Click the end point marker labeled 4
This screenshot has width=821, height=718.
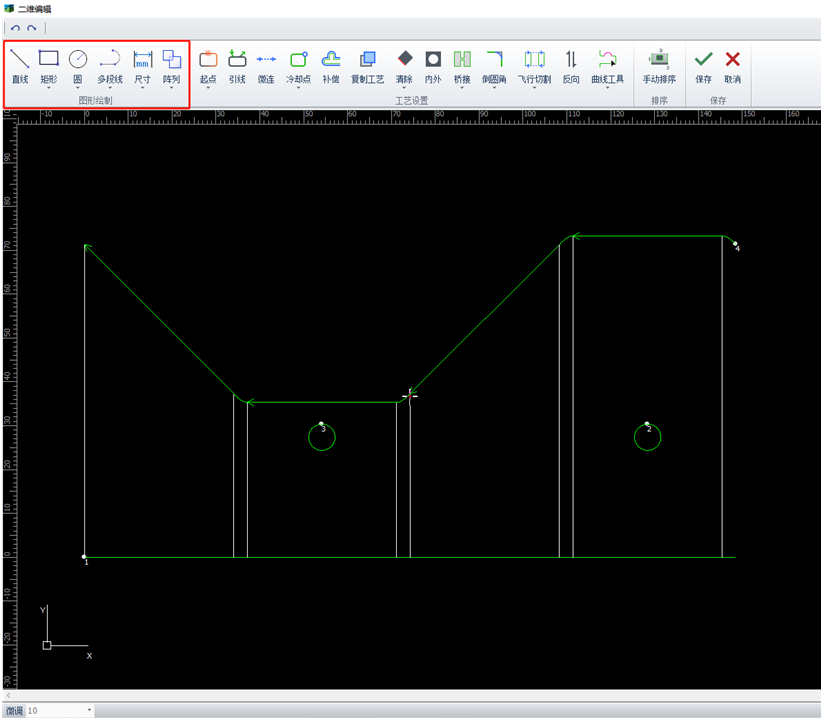735,244
